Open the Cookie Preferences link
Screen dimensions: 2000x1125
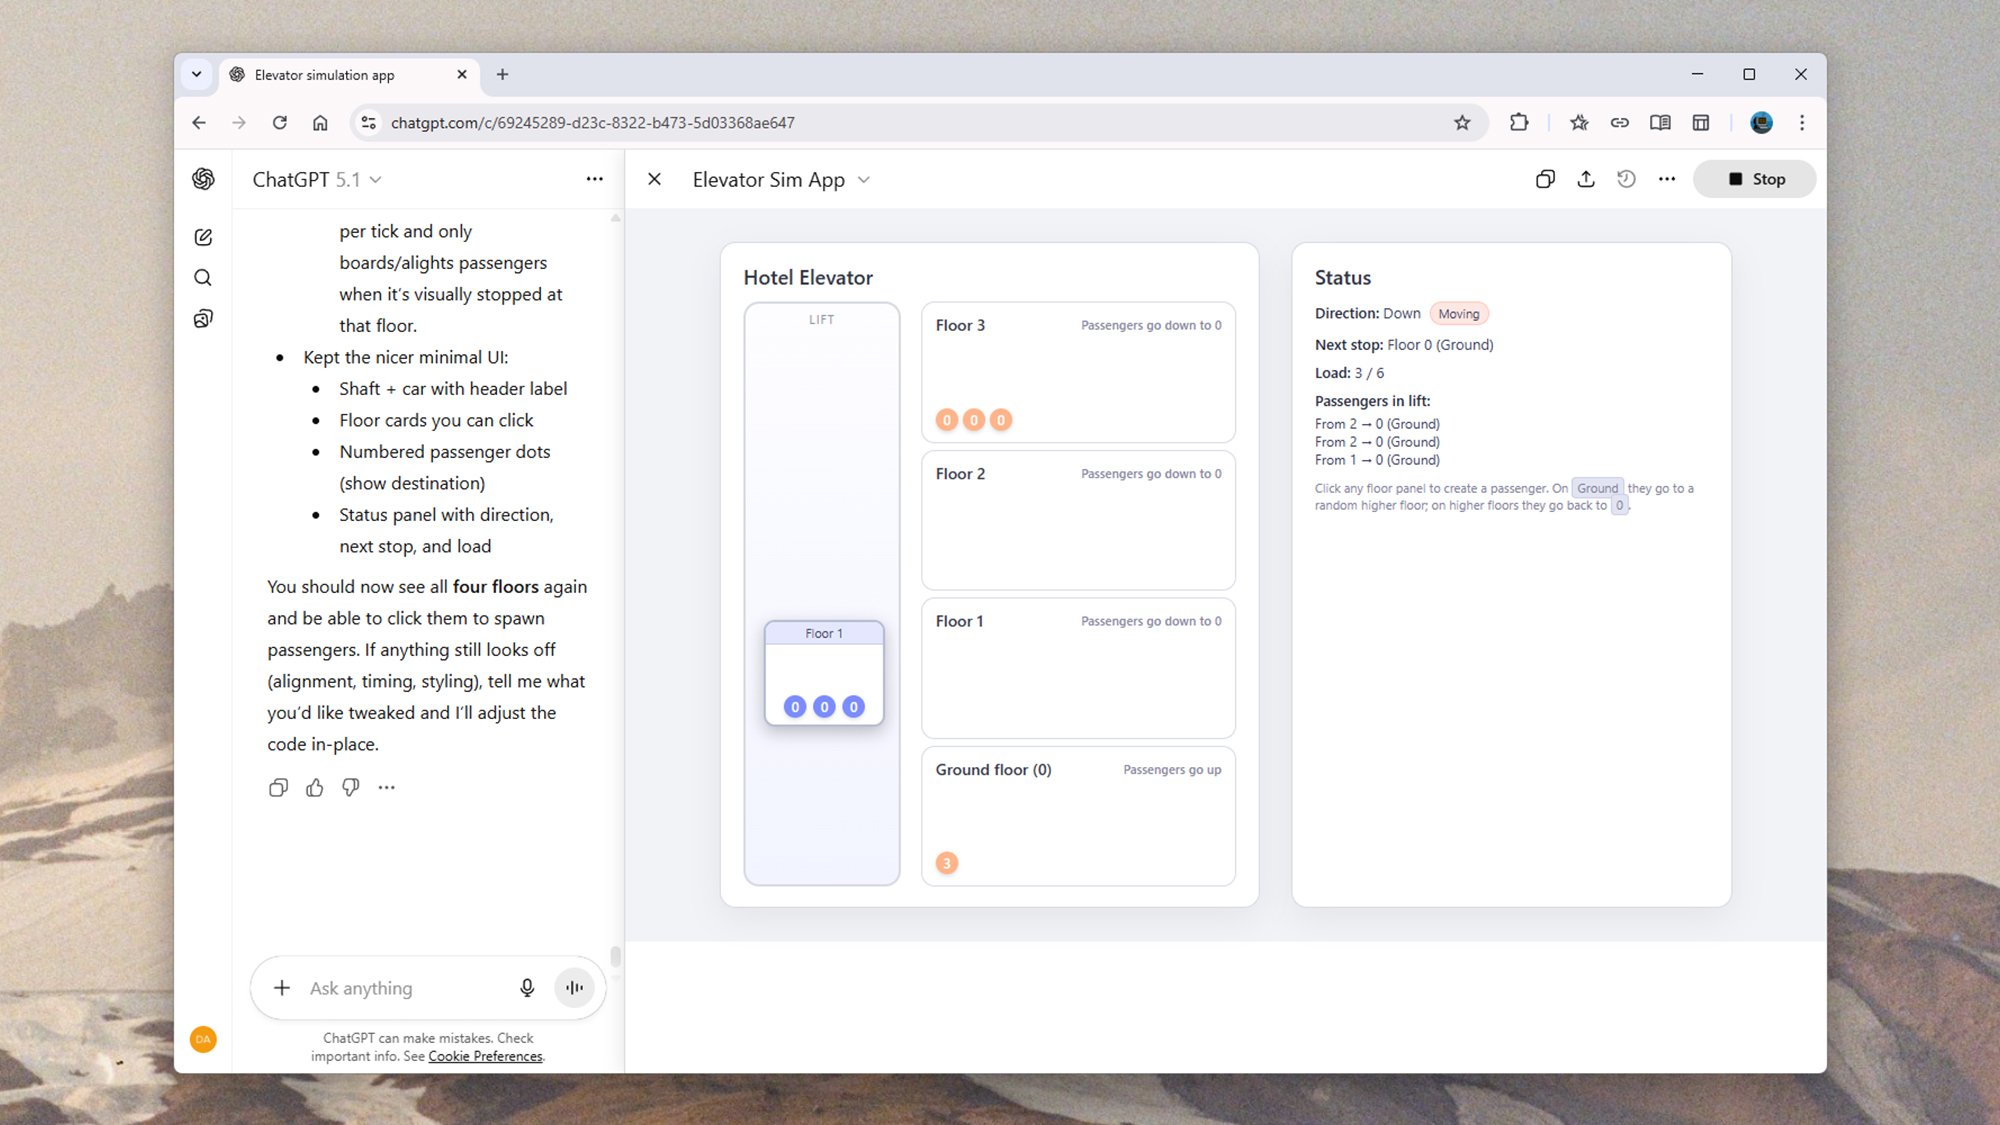click(485, 1056)
